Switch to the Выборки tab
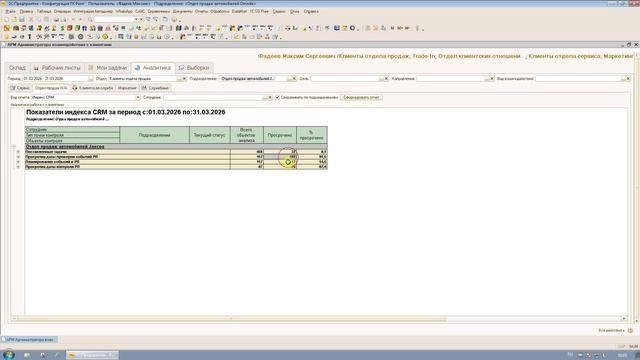The width and height of the screenshot is (640, 360). pos(194,68)
